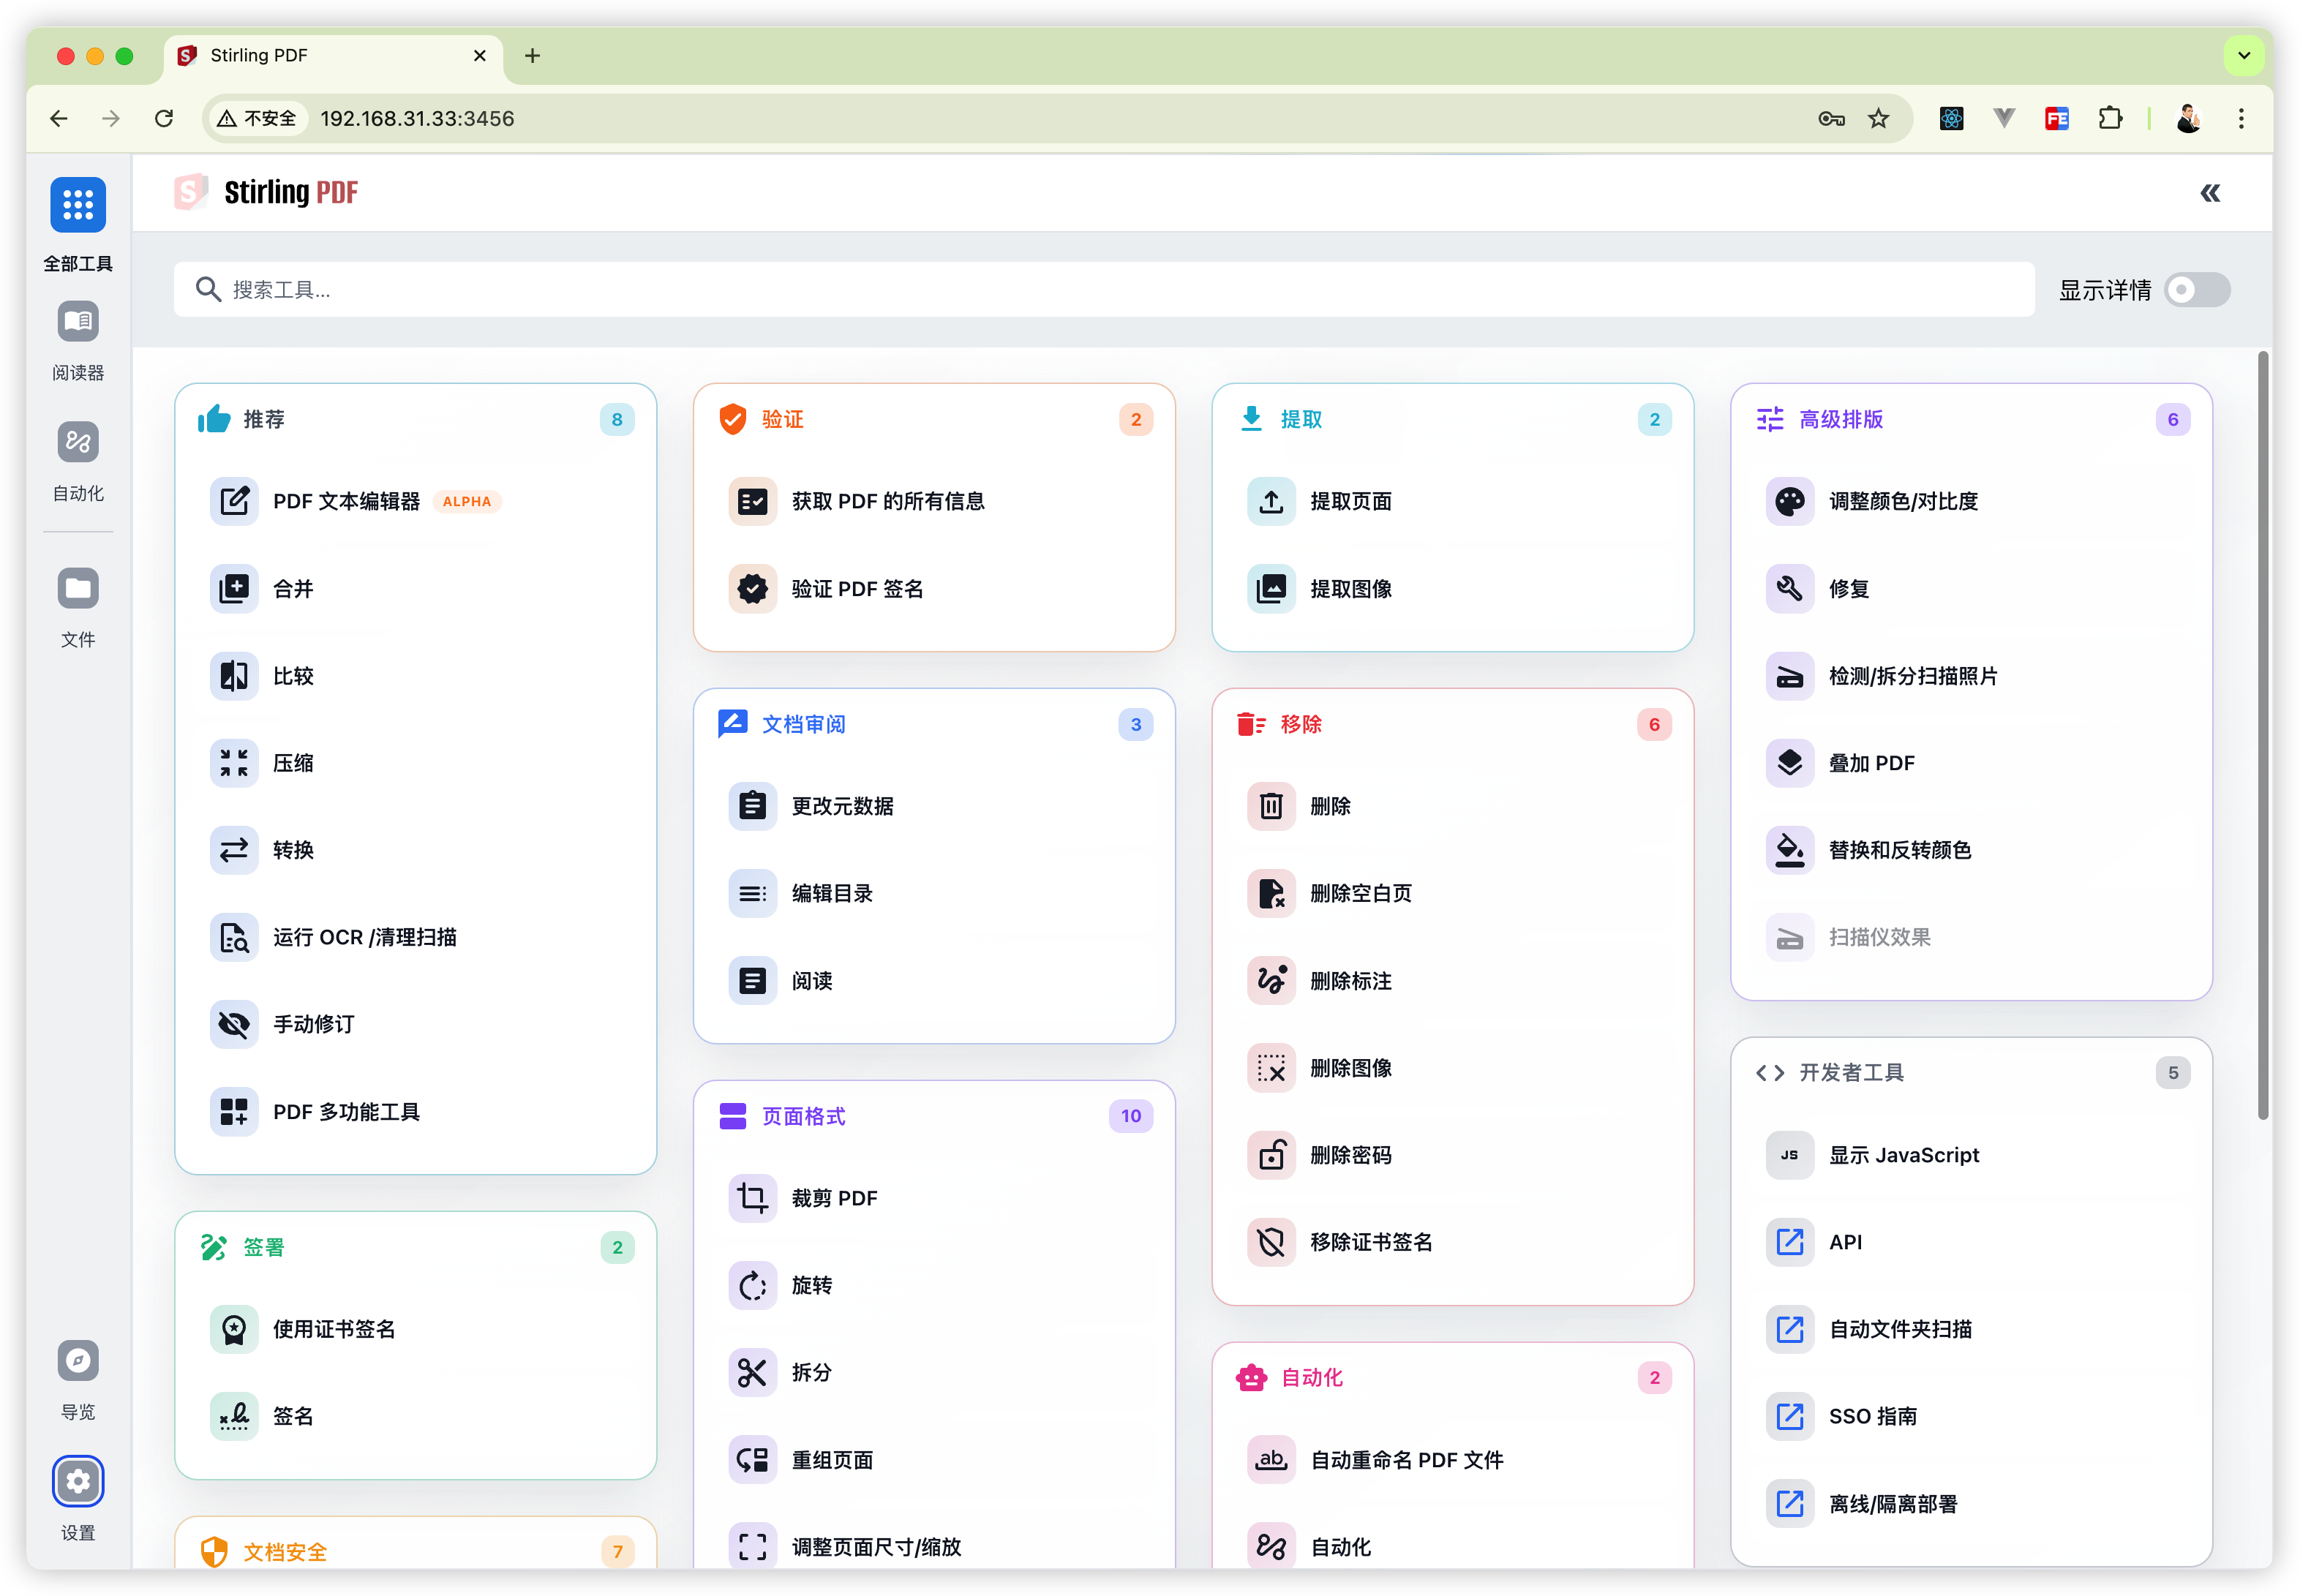The image size is (2300, 1596).
Task: Click the Merge (合并) tool icon
Action: tap(234, 588)
